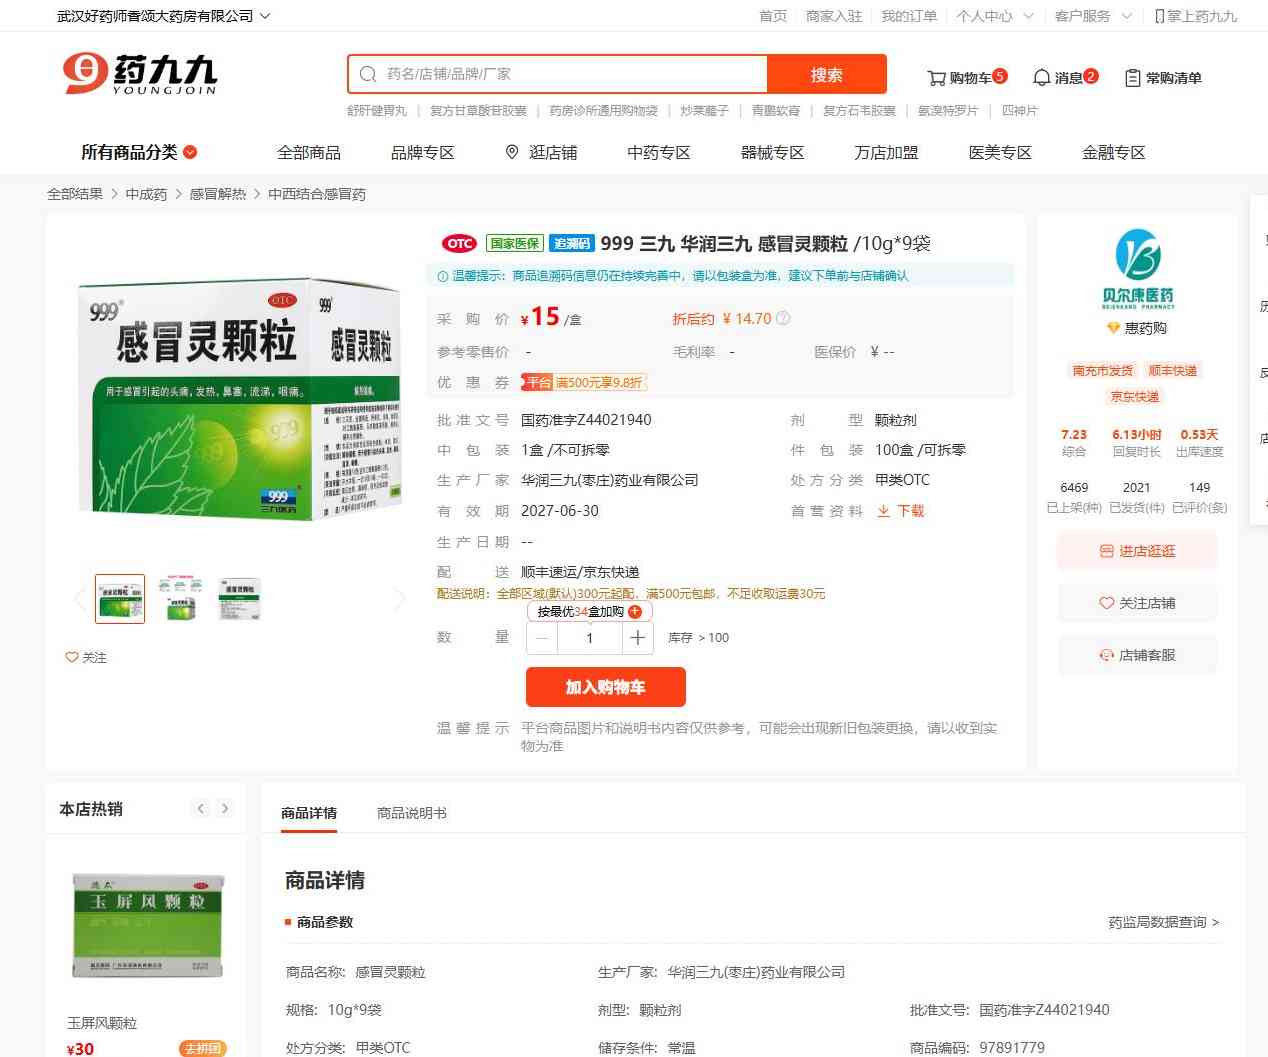The height and width of the screenshot is (1057, 1268).
Task: Open the 中药专区 navigation menu item
Action: 658,152
